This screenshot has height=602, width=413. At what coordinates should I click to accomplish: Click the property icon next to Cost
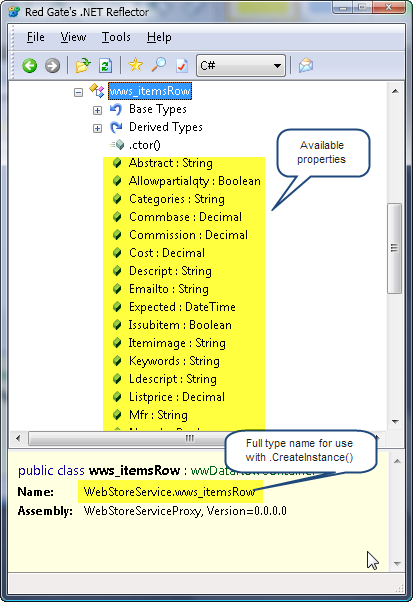[117, 253]
